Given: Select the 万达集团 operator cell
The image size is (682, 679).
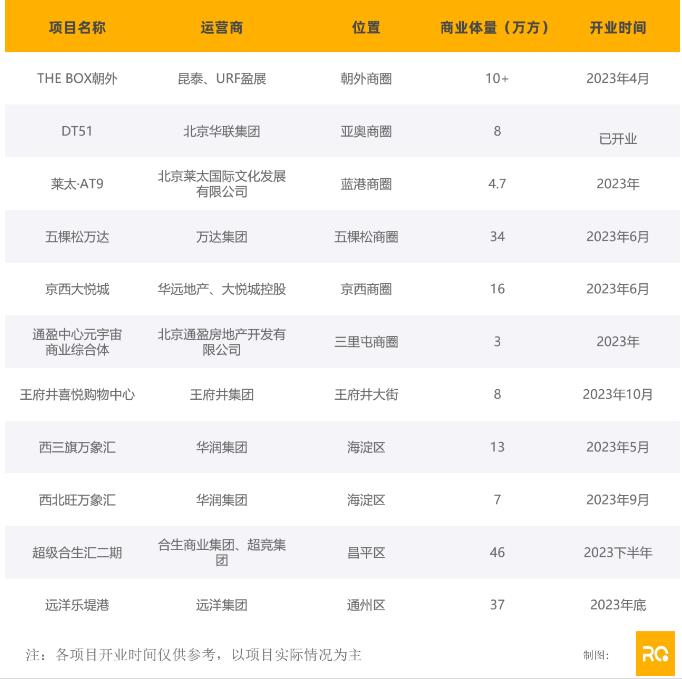Looking at the screenshot, I should (221, 237).
